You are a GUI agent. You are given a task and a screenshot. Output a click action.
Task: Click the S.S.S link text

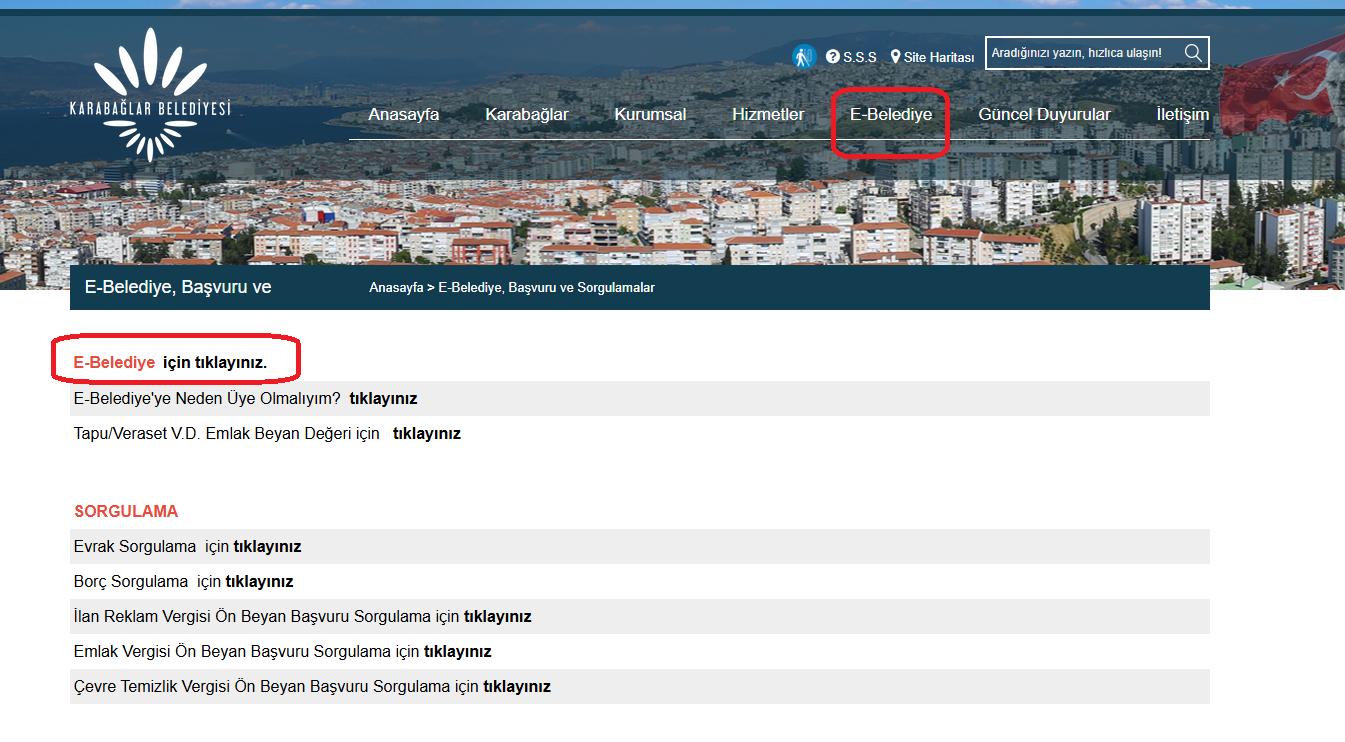click(860, 58)
